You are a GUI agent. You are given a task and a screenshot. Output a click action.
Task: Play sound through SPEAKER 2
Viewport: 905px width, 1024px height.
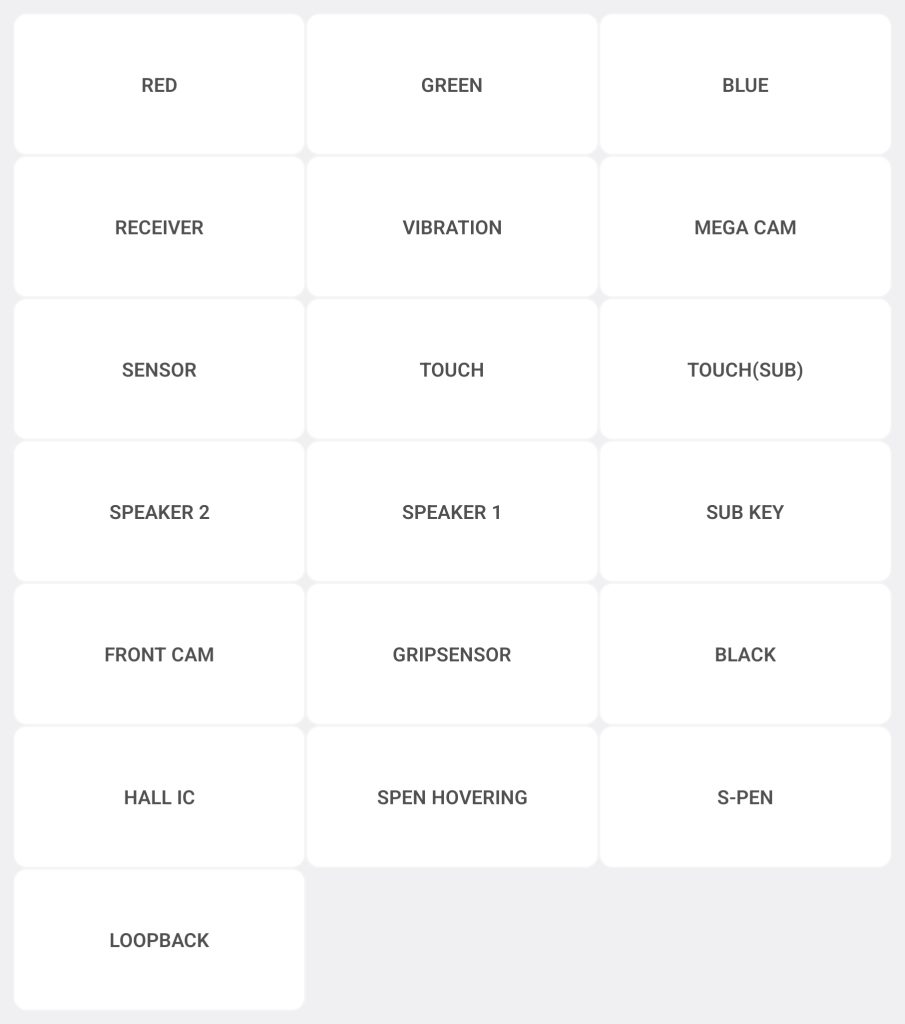click(x=159, y=512)
